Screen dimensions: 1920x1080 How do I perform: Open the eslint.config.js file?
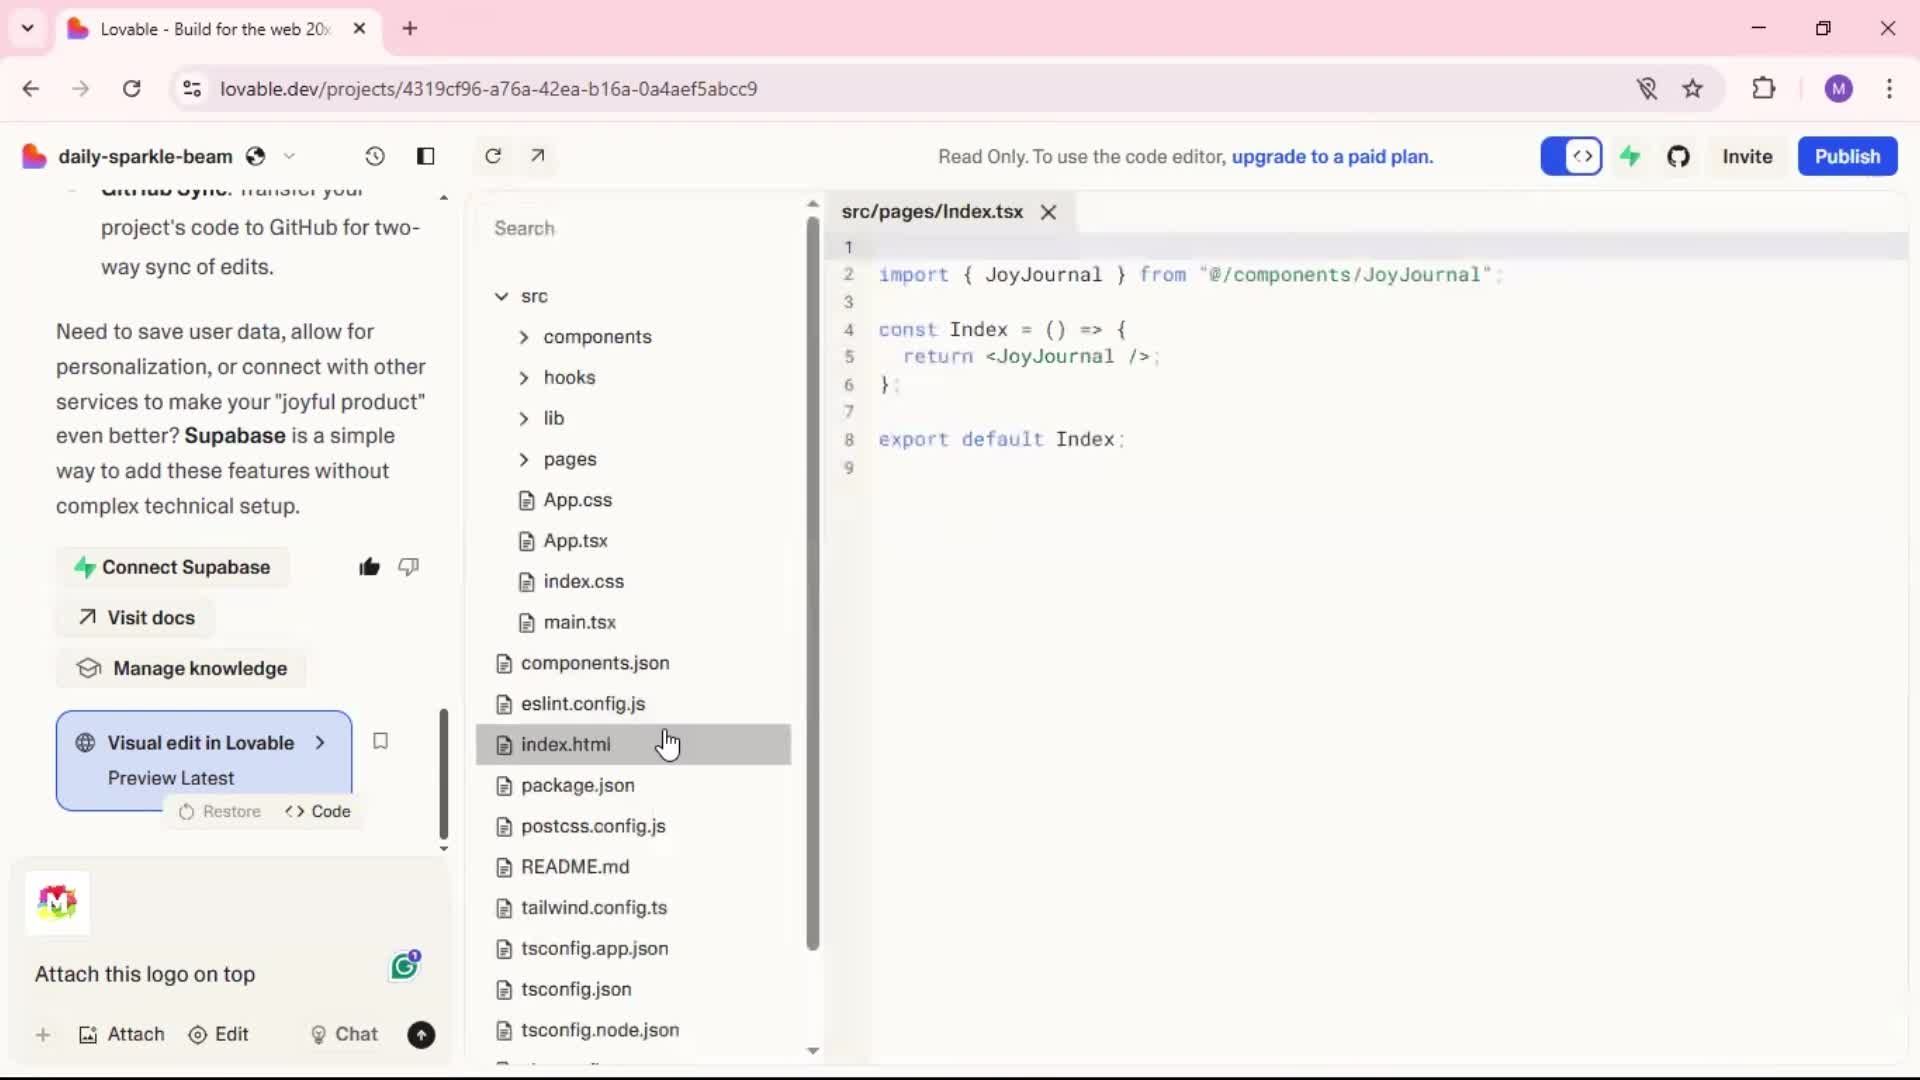click(x=634, y=704)
